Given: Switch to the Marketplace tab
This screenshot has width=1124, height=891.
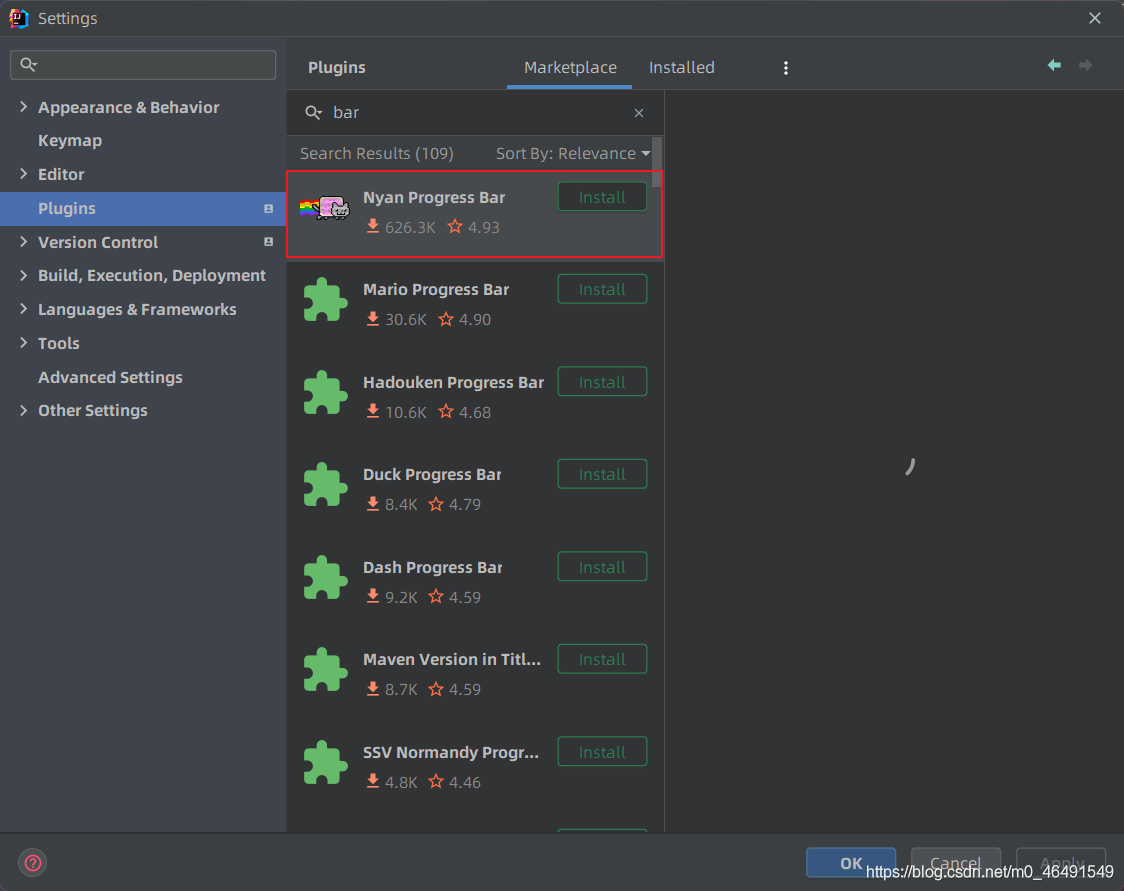Looking at the screenshot, I should tap(570, 67).
